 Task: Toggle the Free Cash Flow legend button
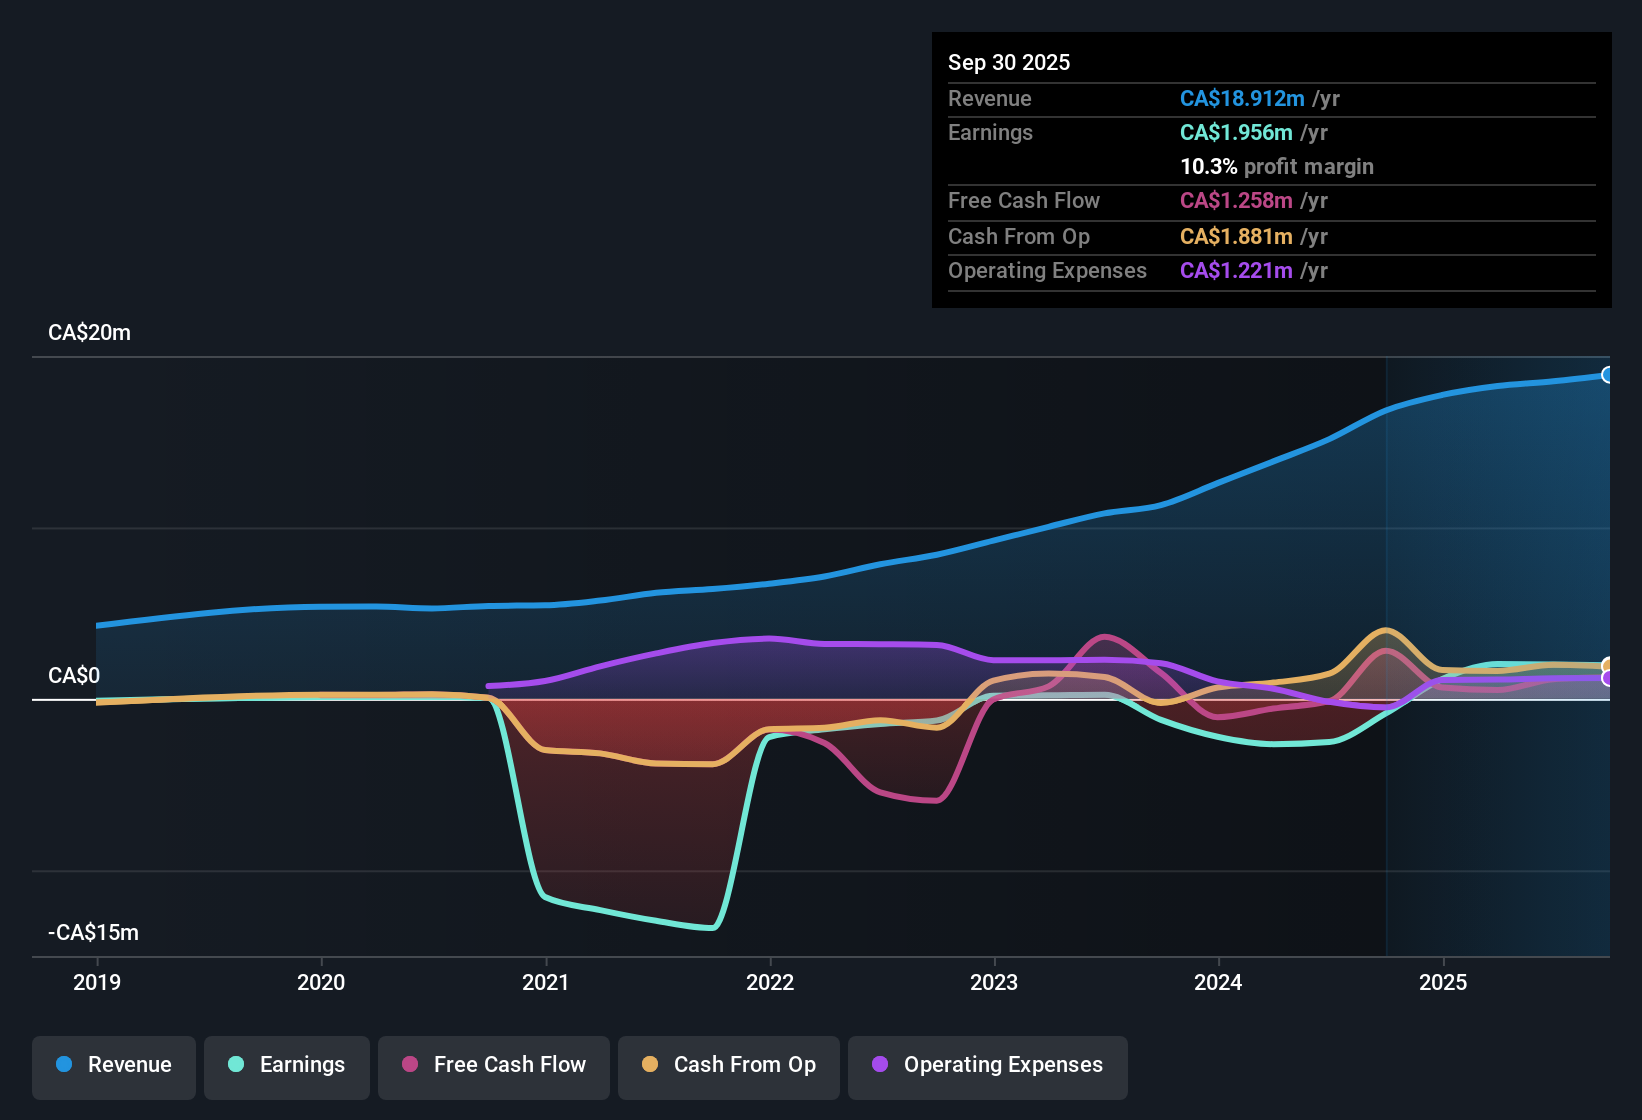(x=494, y=1066)
